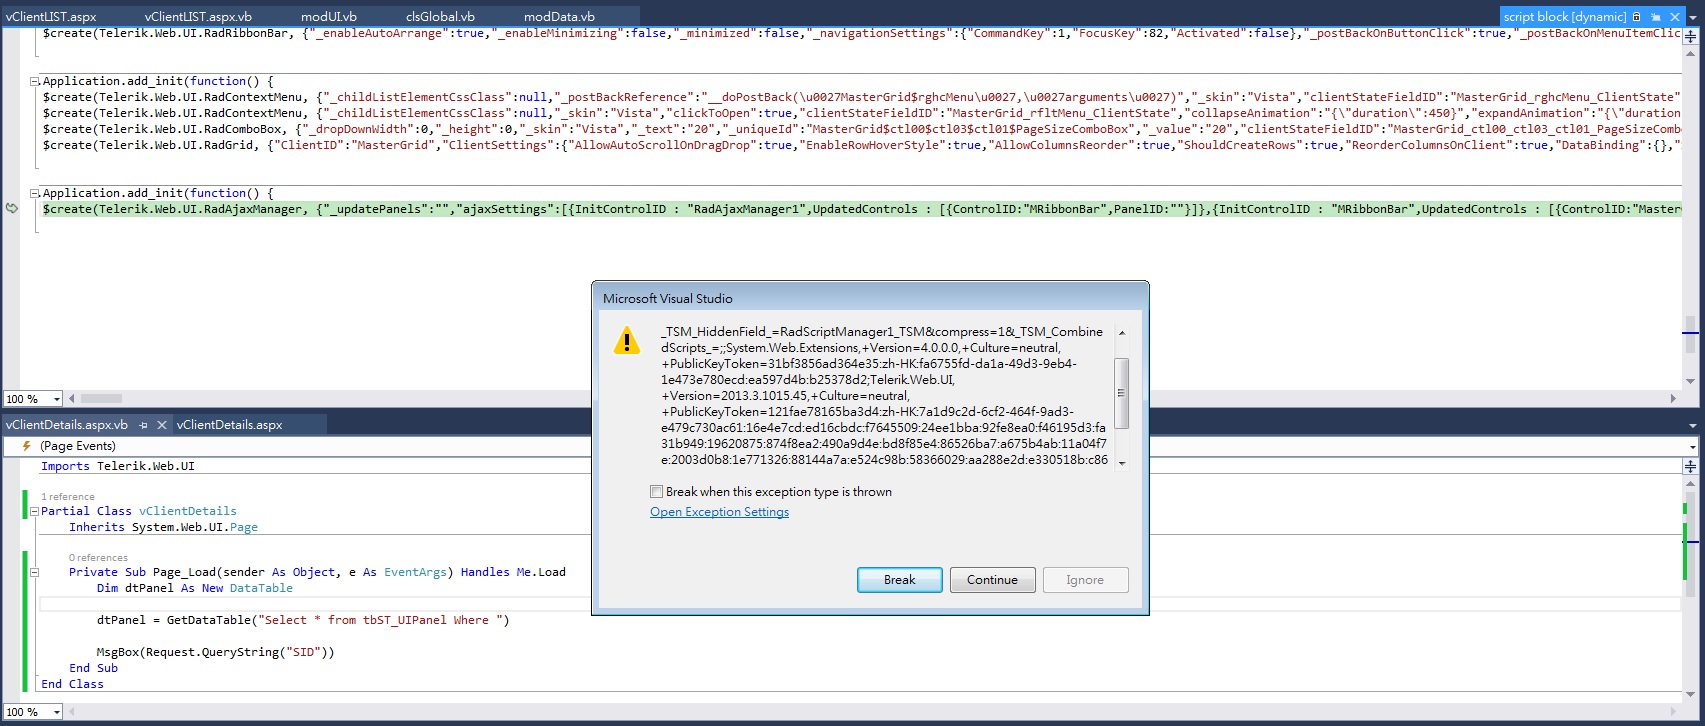Screen dimensions: 1705x726
Task: Click the lower editor's scroll up arrow
Action: click(1691, 482)
